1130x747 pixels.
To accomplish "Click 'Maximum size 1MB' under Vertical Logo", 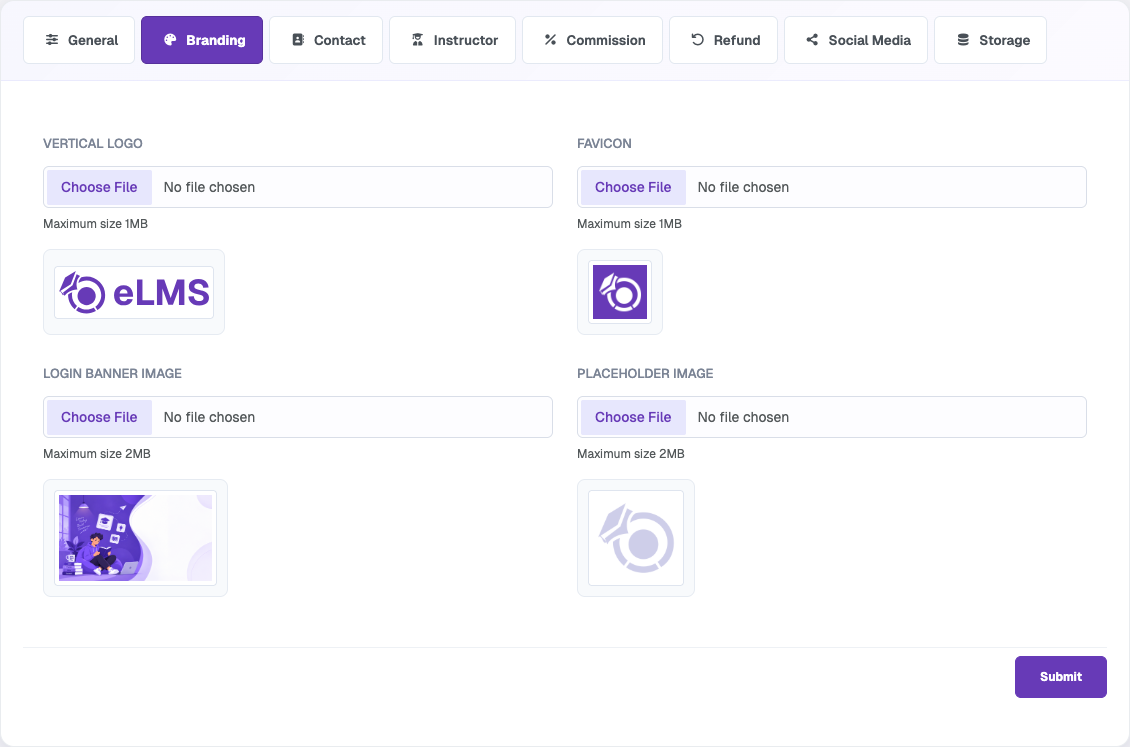I will point(95,224).
